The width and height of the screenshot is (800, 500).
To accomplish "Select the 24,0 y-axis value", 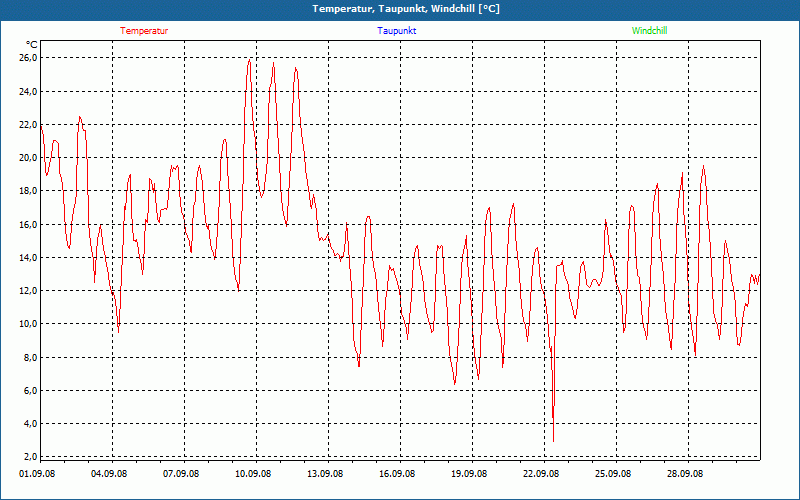I will click(28, 91).
